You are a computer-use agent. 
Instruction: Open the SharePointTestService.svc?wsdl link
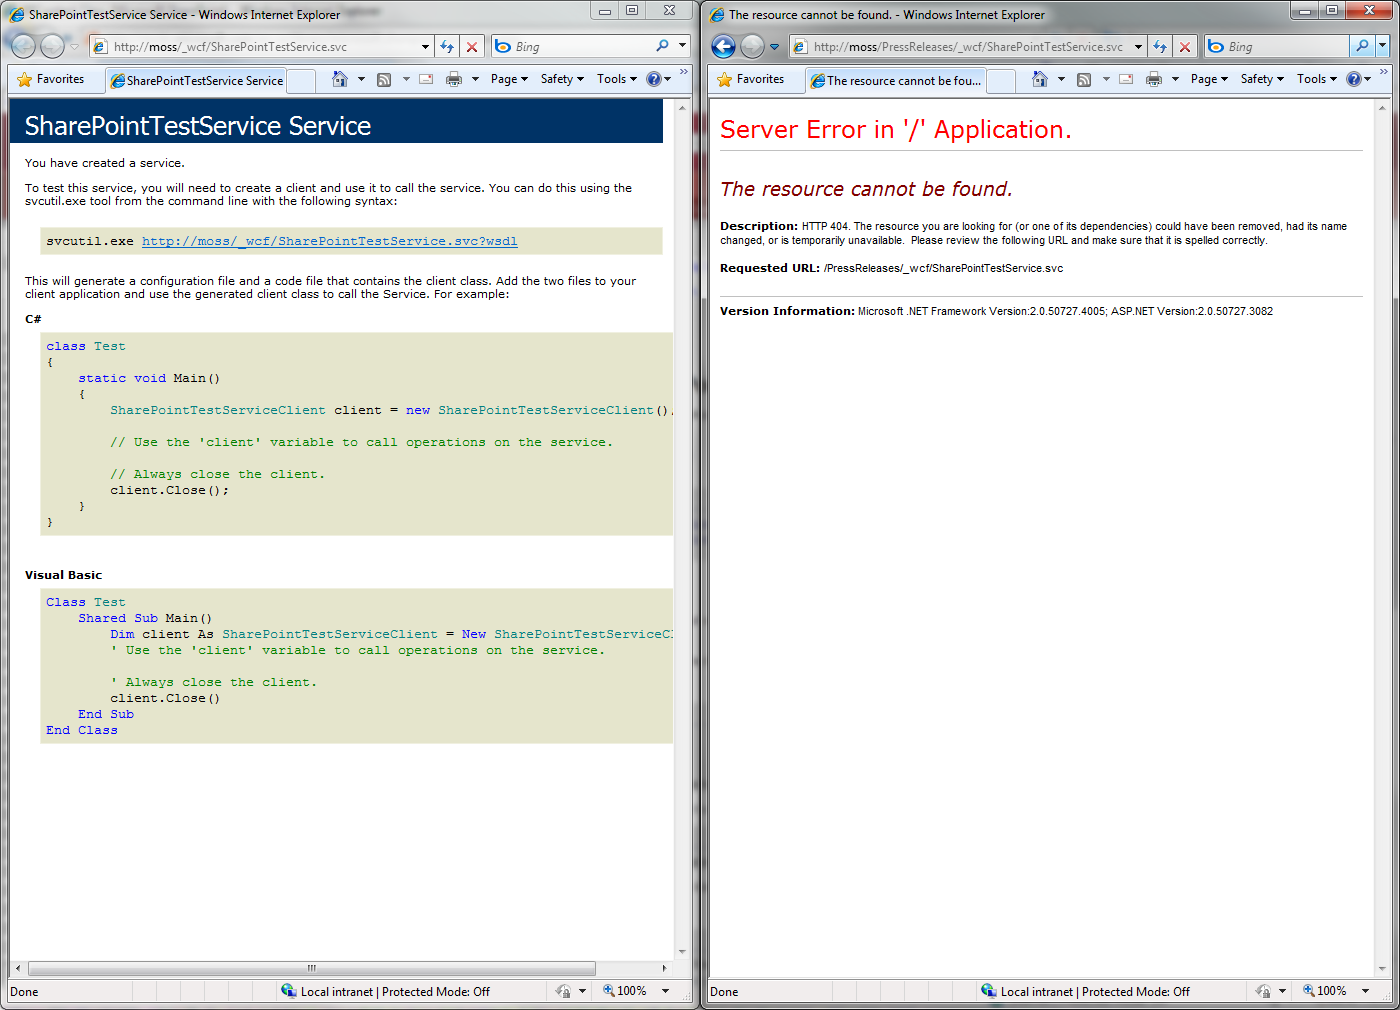point(330,241)
